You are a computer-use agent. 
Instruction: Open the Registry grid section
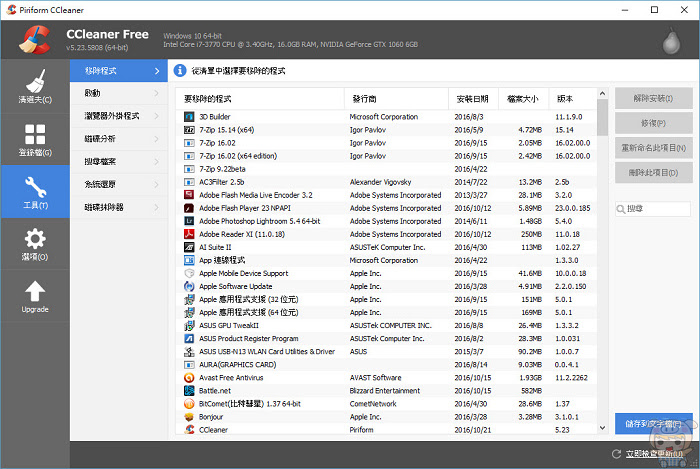35,140
